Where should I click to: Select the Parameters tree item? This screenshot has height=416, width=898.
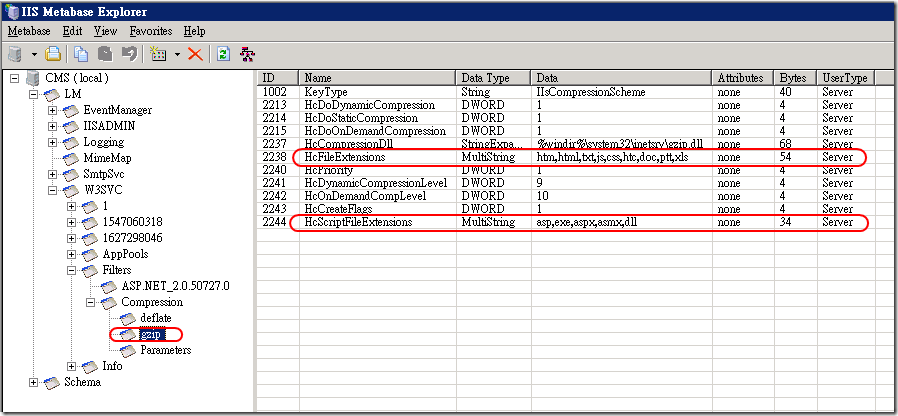coord(166,350)
